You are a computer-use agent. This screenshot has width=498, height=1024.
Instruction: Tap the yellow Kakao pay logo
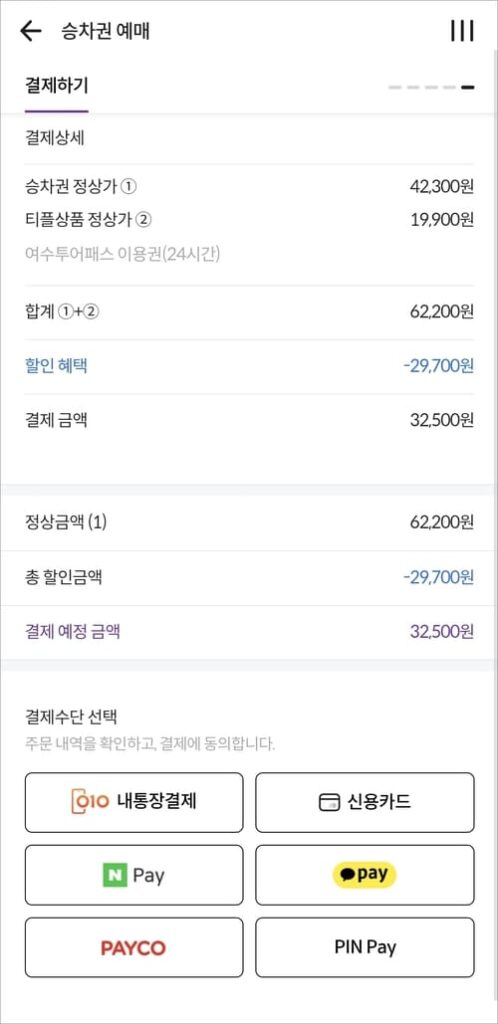coord(364,874)
